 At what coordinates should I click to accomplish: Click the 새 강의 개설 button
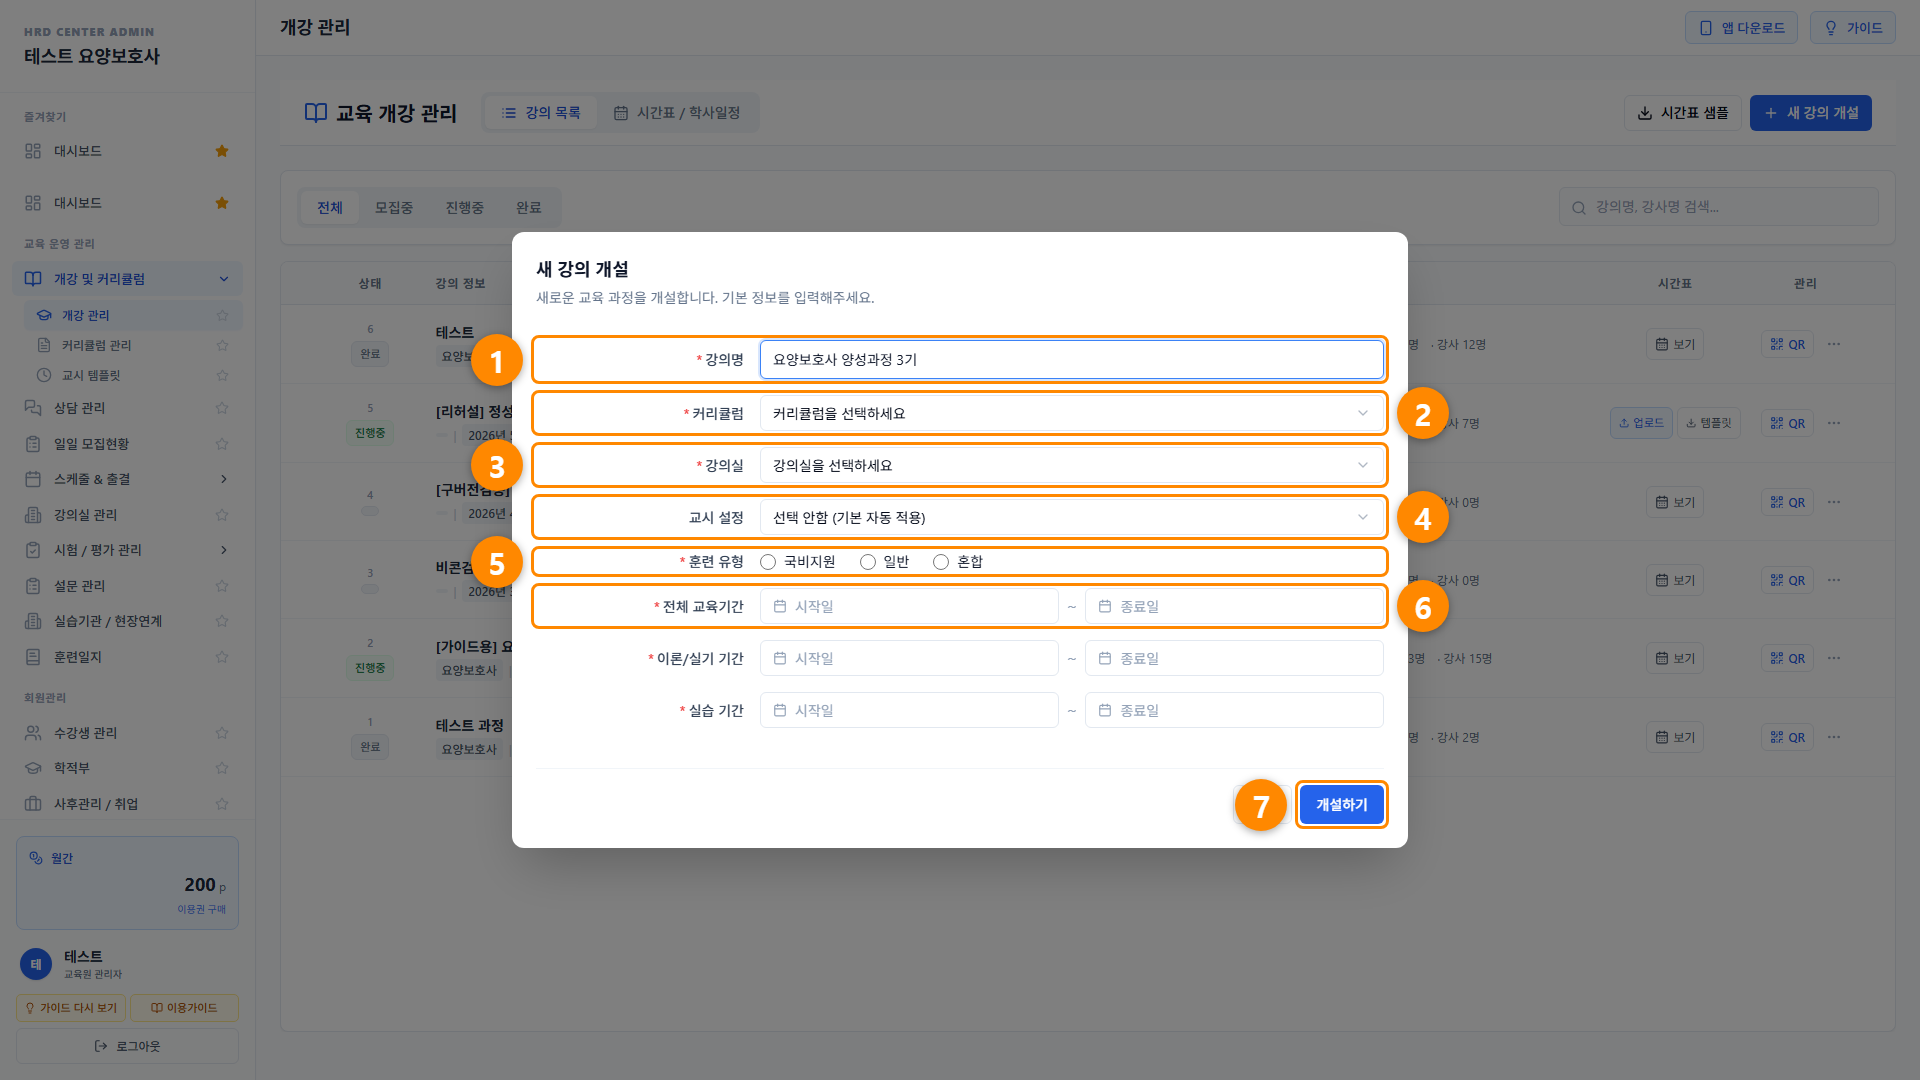click(1810, 113)
